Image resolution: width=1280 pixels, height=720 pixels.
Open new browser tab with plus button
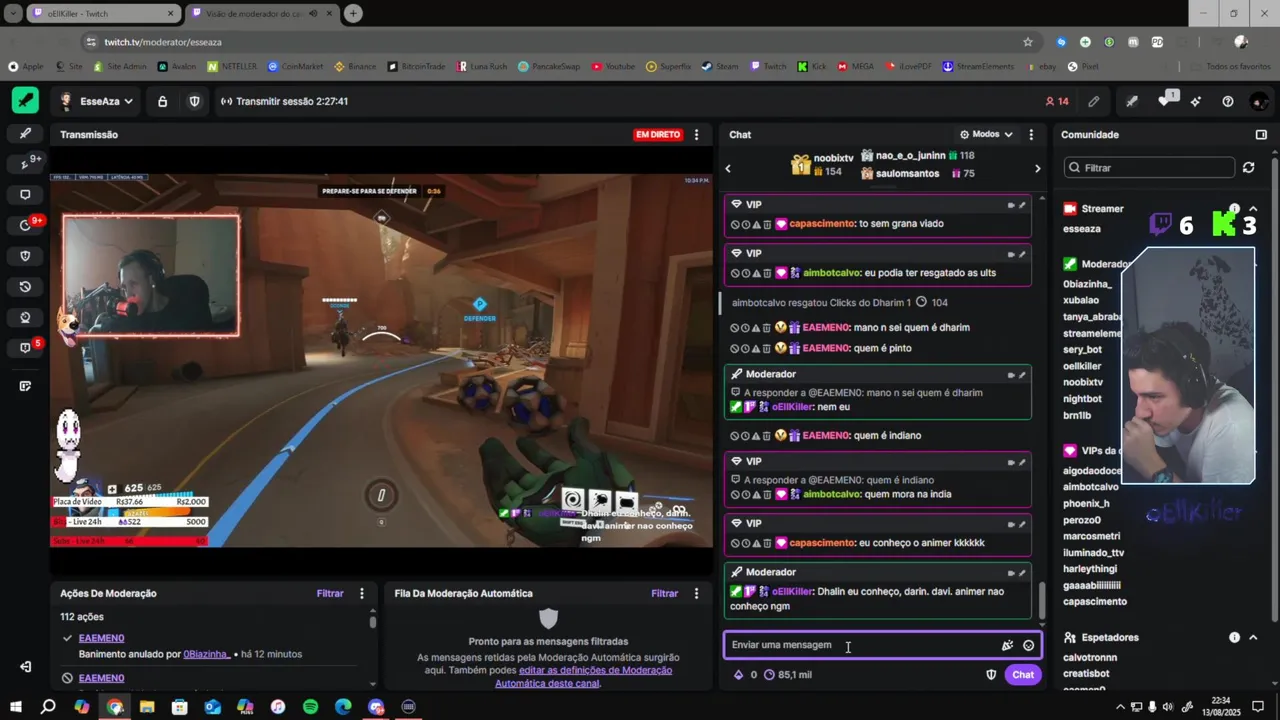tap(353, 14)
